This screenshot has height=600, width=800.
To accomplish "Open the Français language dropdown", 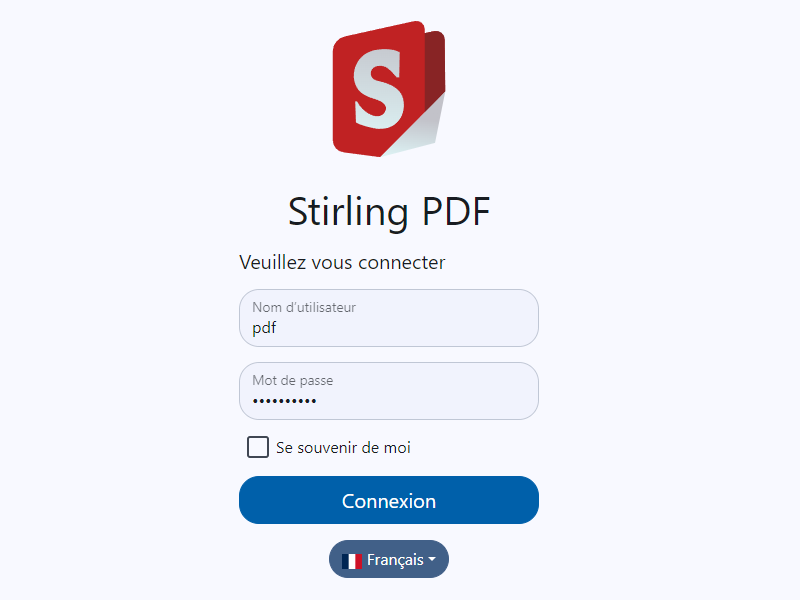I will [x=389, y=560].
